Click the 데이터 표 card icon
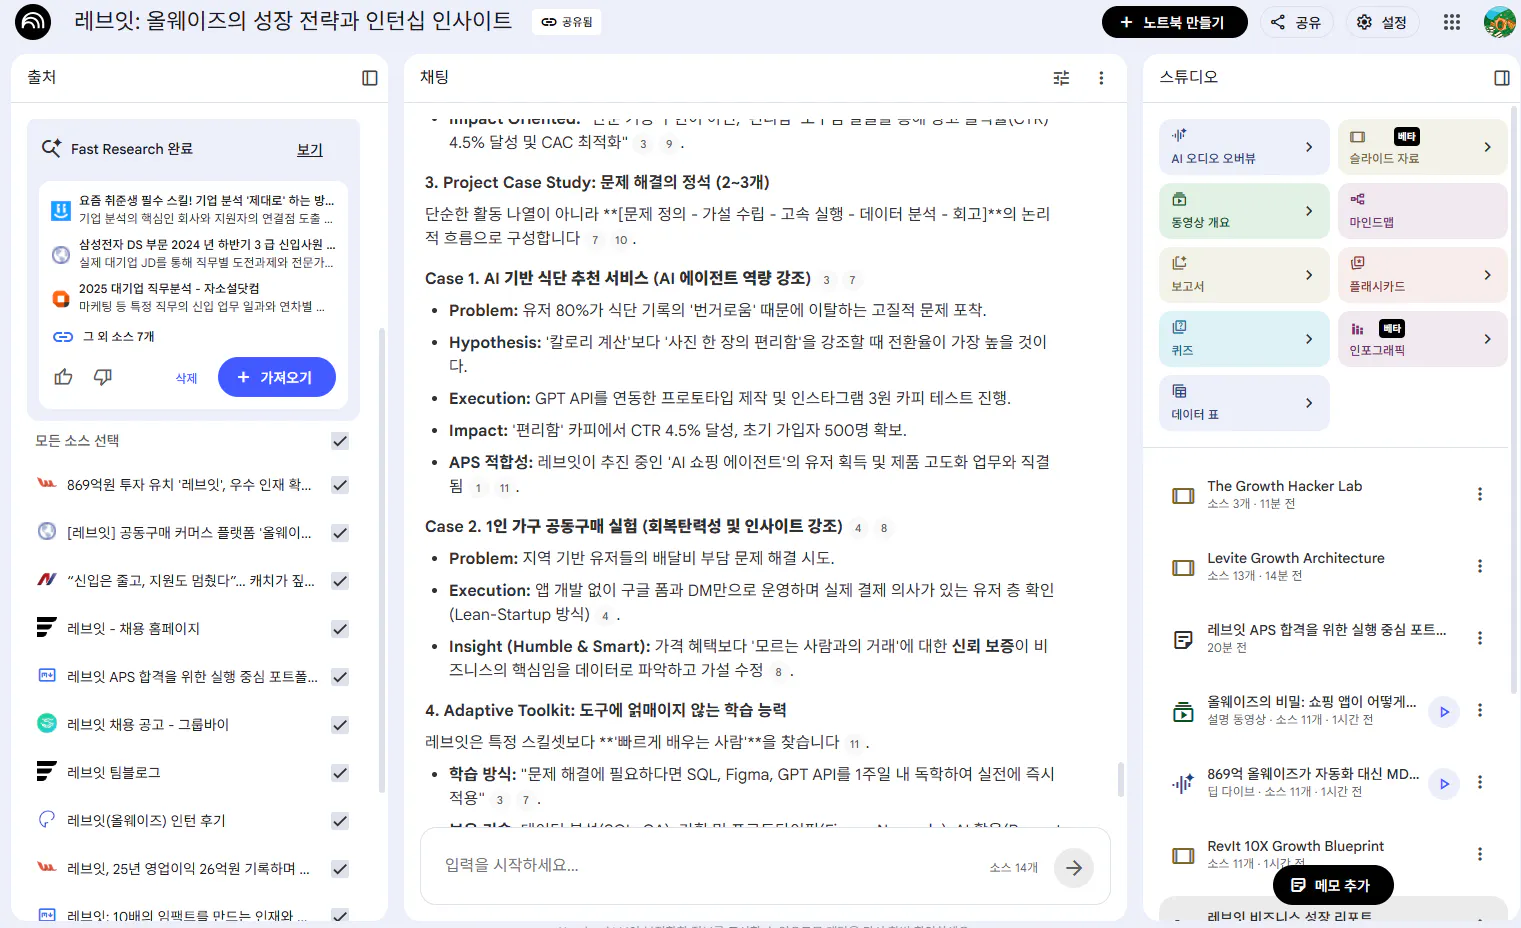The height and width of the screenshot is (928, 1521). click(x=1179, y=391)
